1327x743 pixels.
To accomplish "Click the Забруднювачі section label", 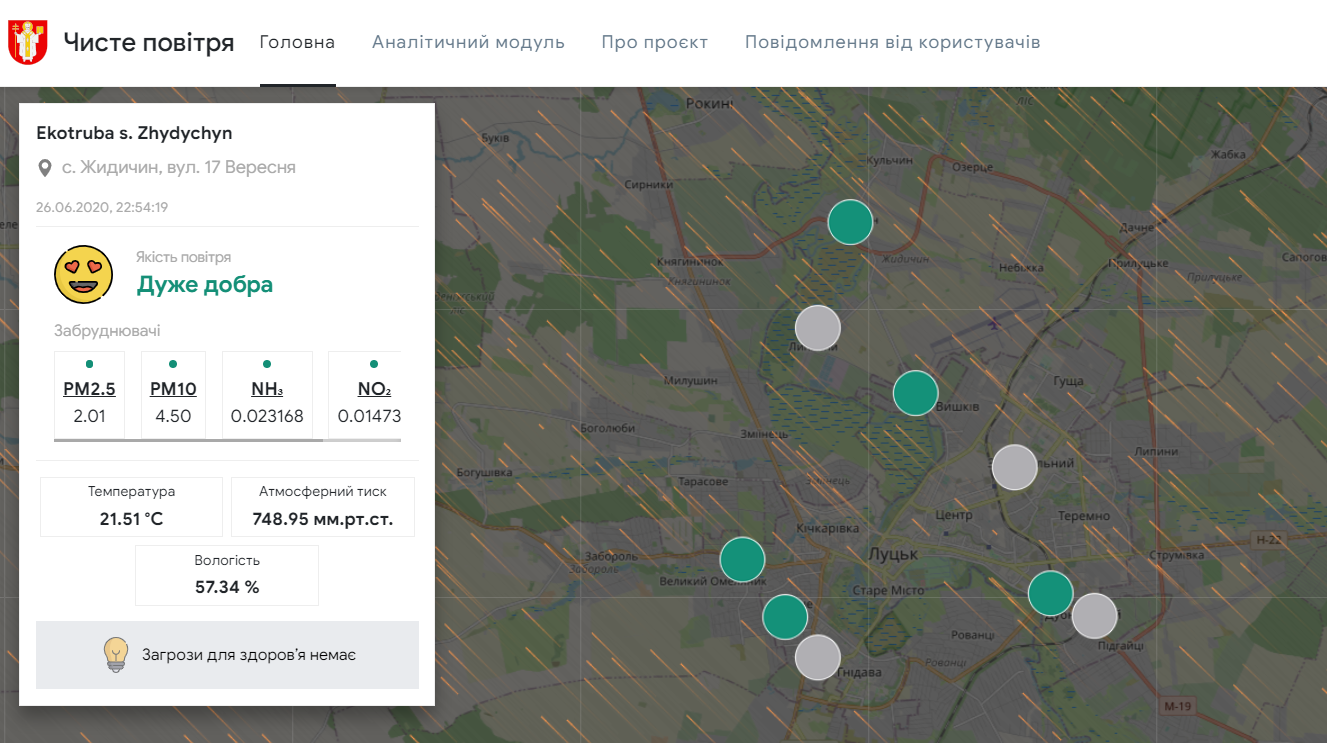I will click(x=107, y=331).
